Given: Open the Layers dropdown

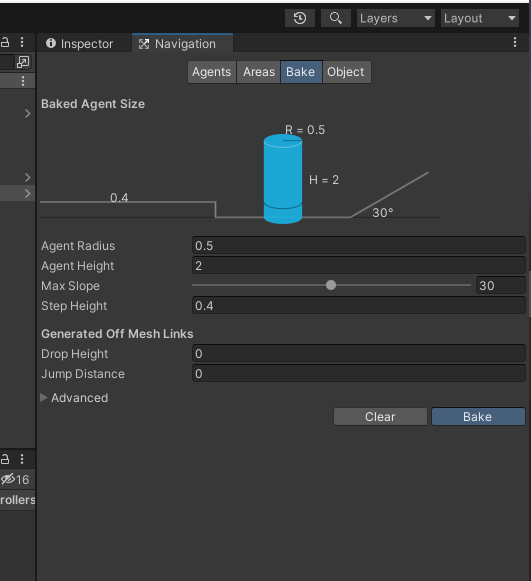Looking at the screenshot, I should (x=396, y=18).
